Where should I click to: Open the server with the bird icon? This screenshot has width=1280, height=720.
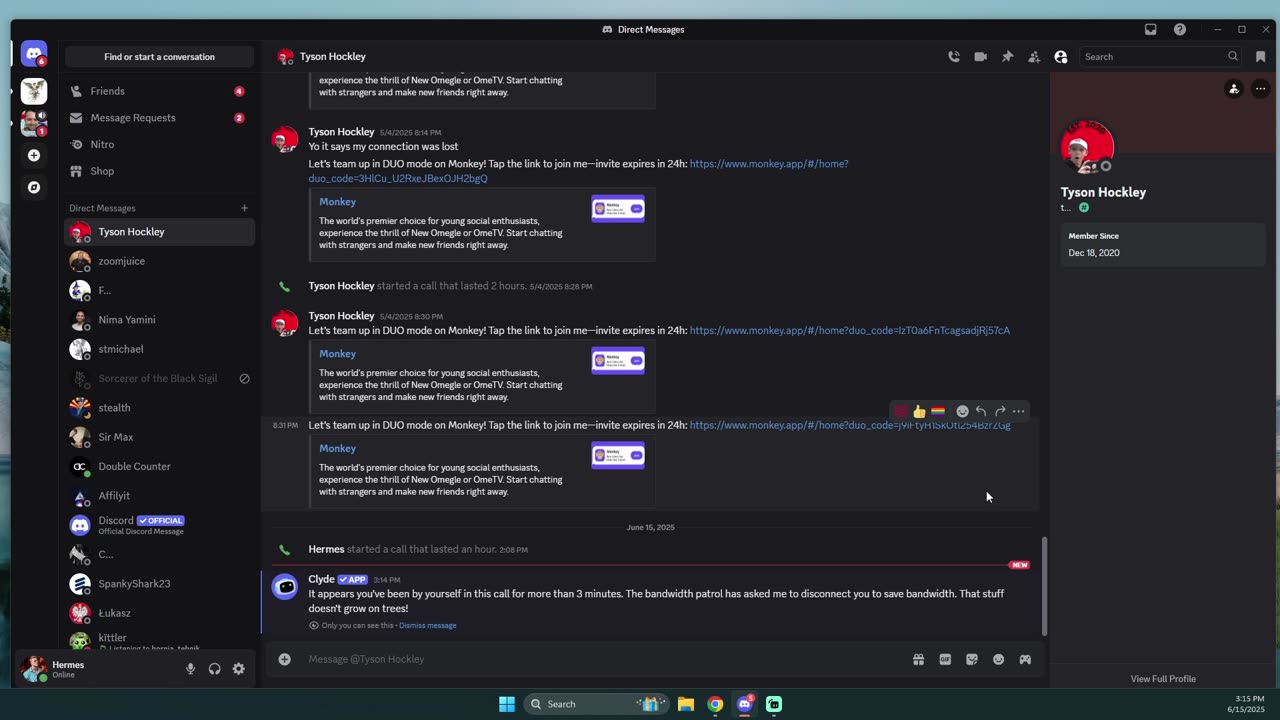coord(34,92)
